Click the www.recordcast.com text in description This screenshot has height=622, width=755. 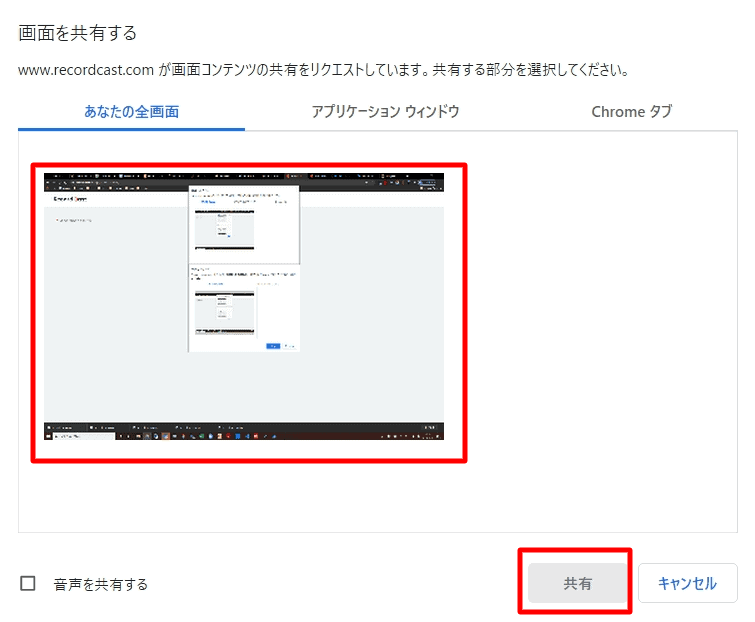tap(86, 71)
